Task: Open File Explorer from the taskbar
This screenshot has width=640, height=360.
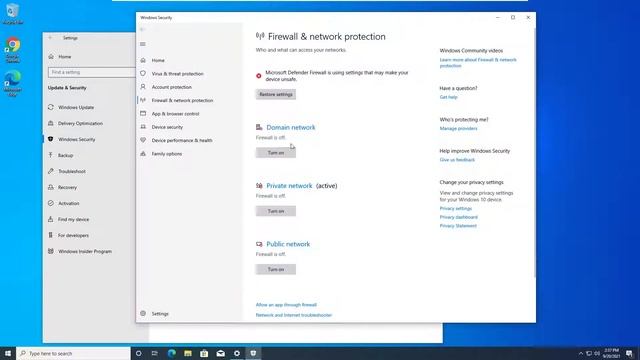Action: pyautogui.click(x=188, y=353)
